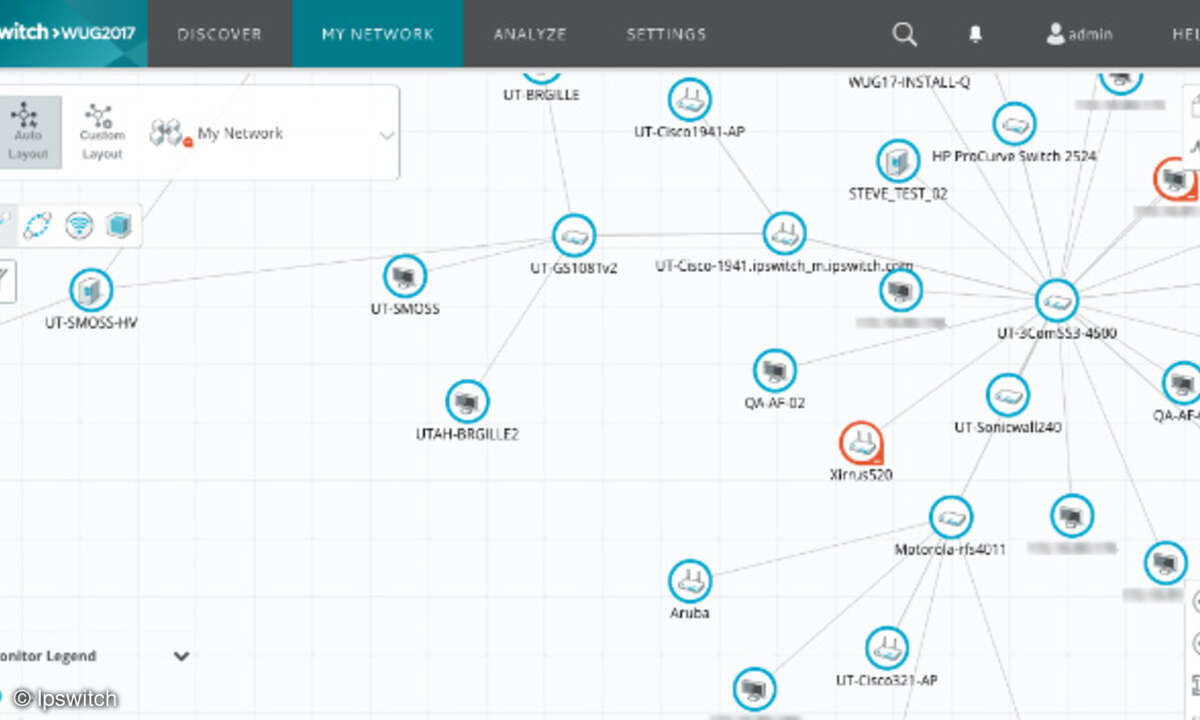Open the My Network map selector
Screen dimensions: 1200x720
270,133
